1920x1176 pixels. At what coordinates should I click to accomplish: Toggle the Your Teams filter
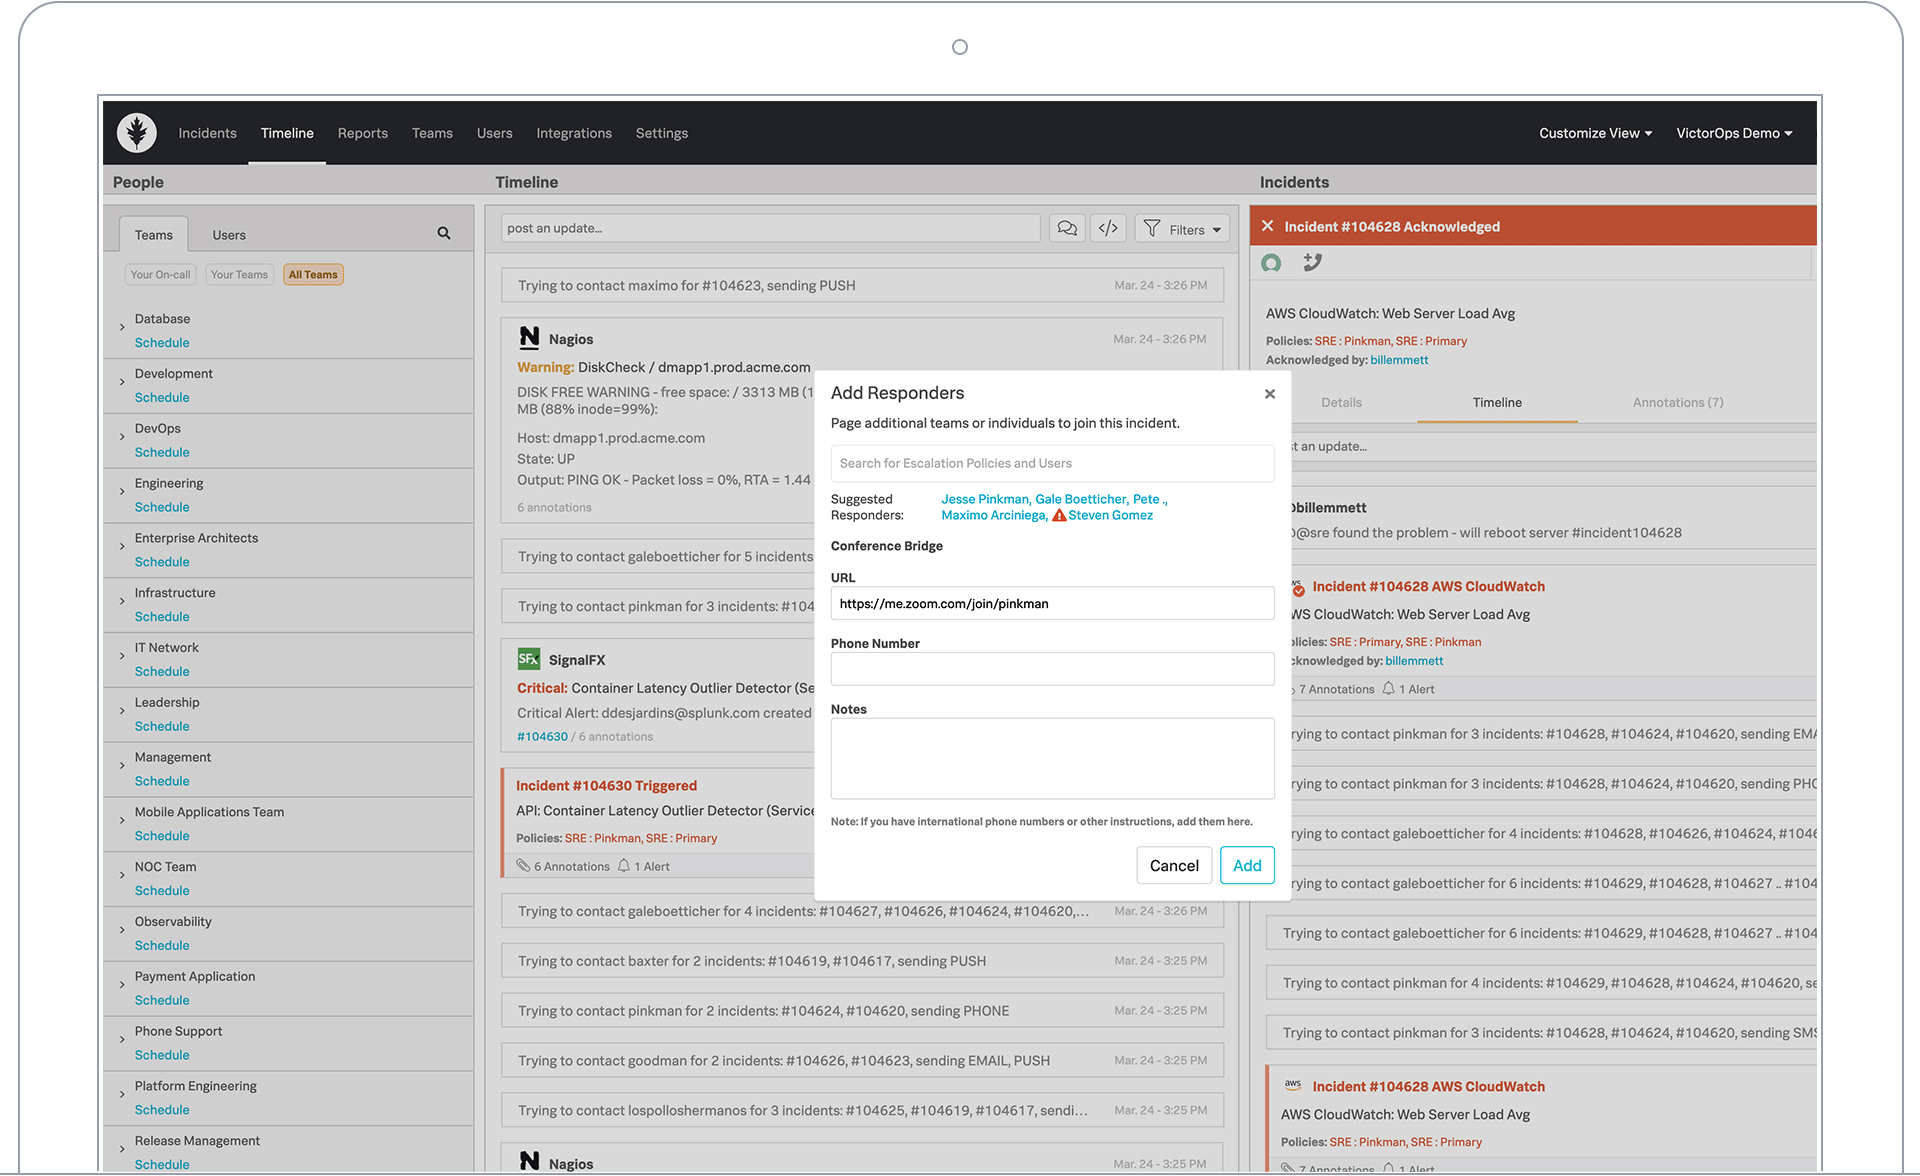[239, 275]
